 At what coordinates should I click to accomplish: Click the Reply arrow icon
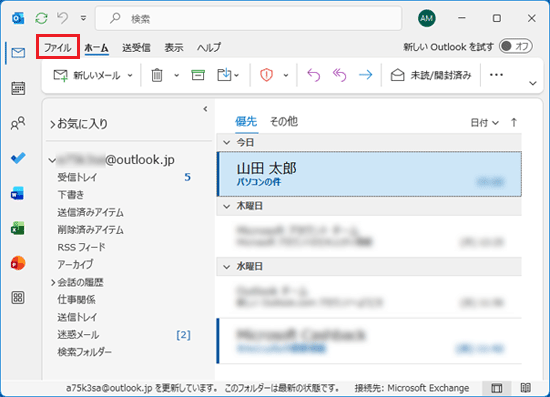(x=314, y=75)
